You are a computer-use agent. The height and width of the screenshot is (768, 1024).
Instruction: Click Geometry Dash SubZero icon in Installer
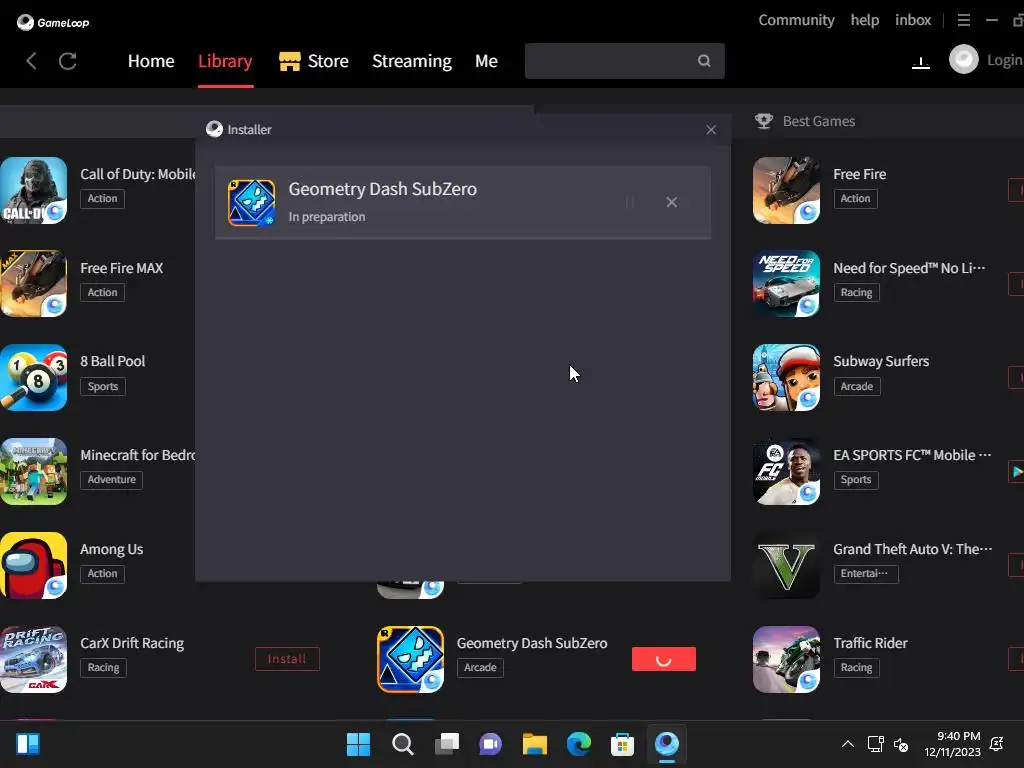pos(251,202)
